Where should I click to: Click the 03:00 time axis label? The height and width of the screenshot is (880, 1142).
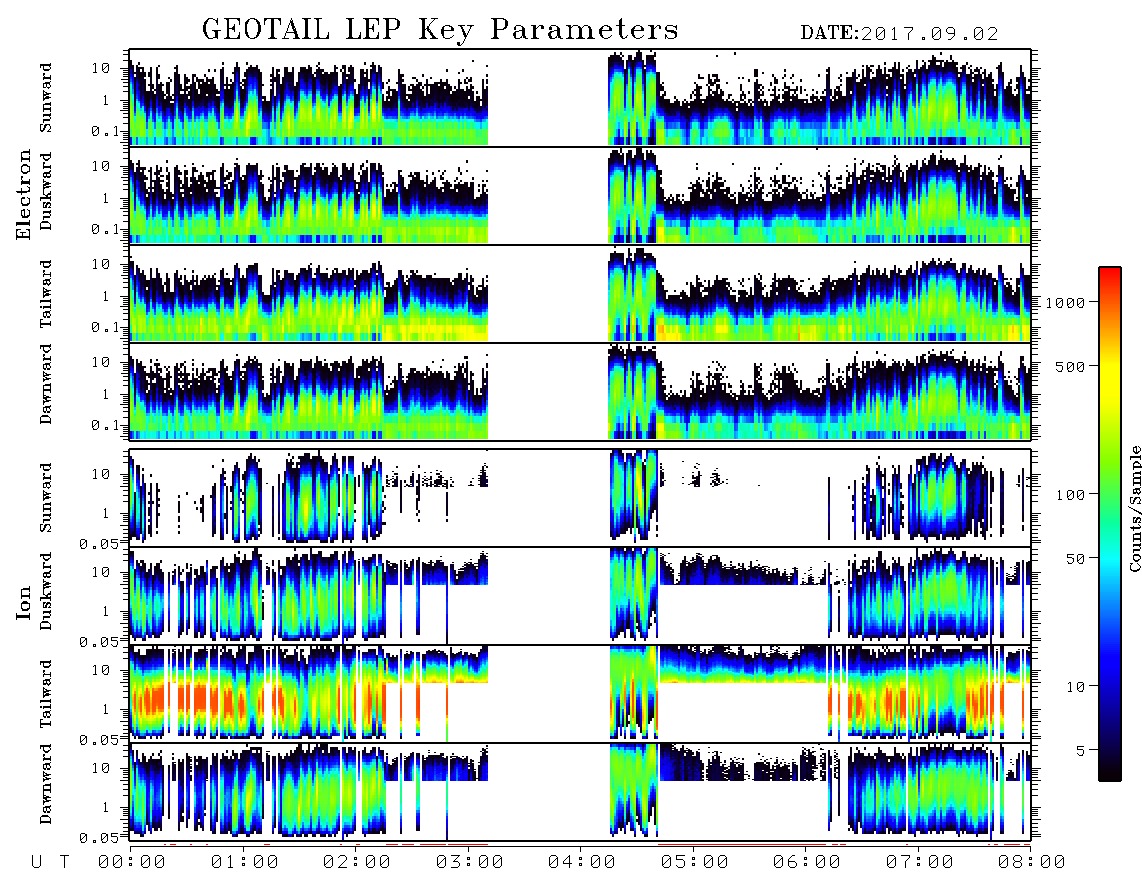(470, 862)
